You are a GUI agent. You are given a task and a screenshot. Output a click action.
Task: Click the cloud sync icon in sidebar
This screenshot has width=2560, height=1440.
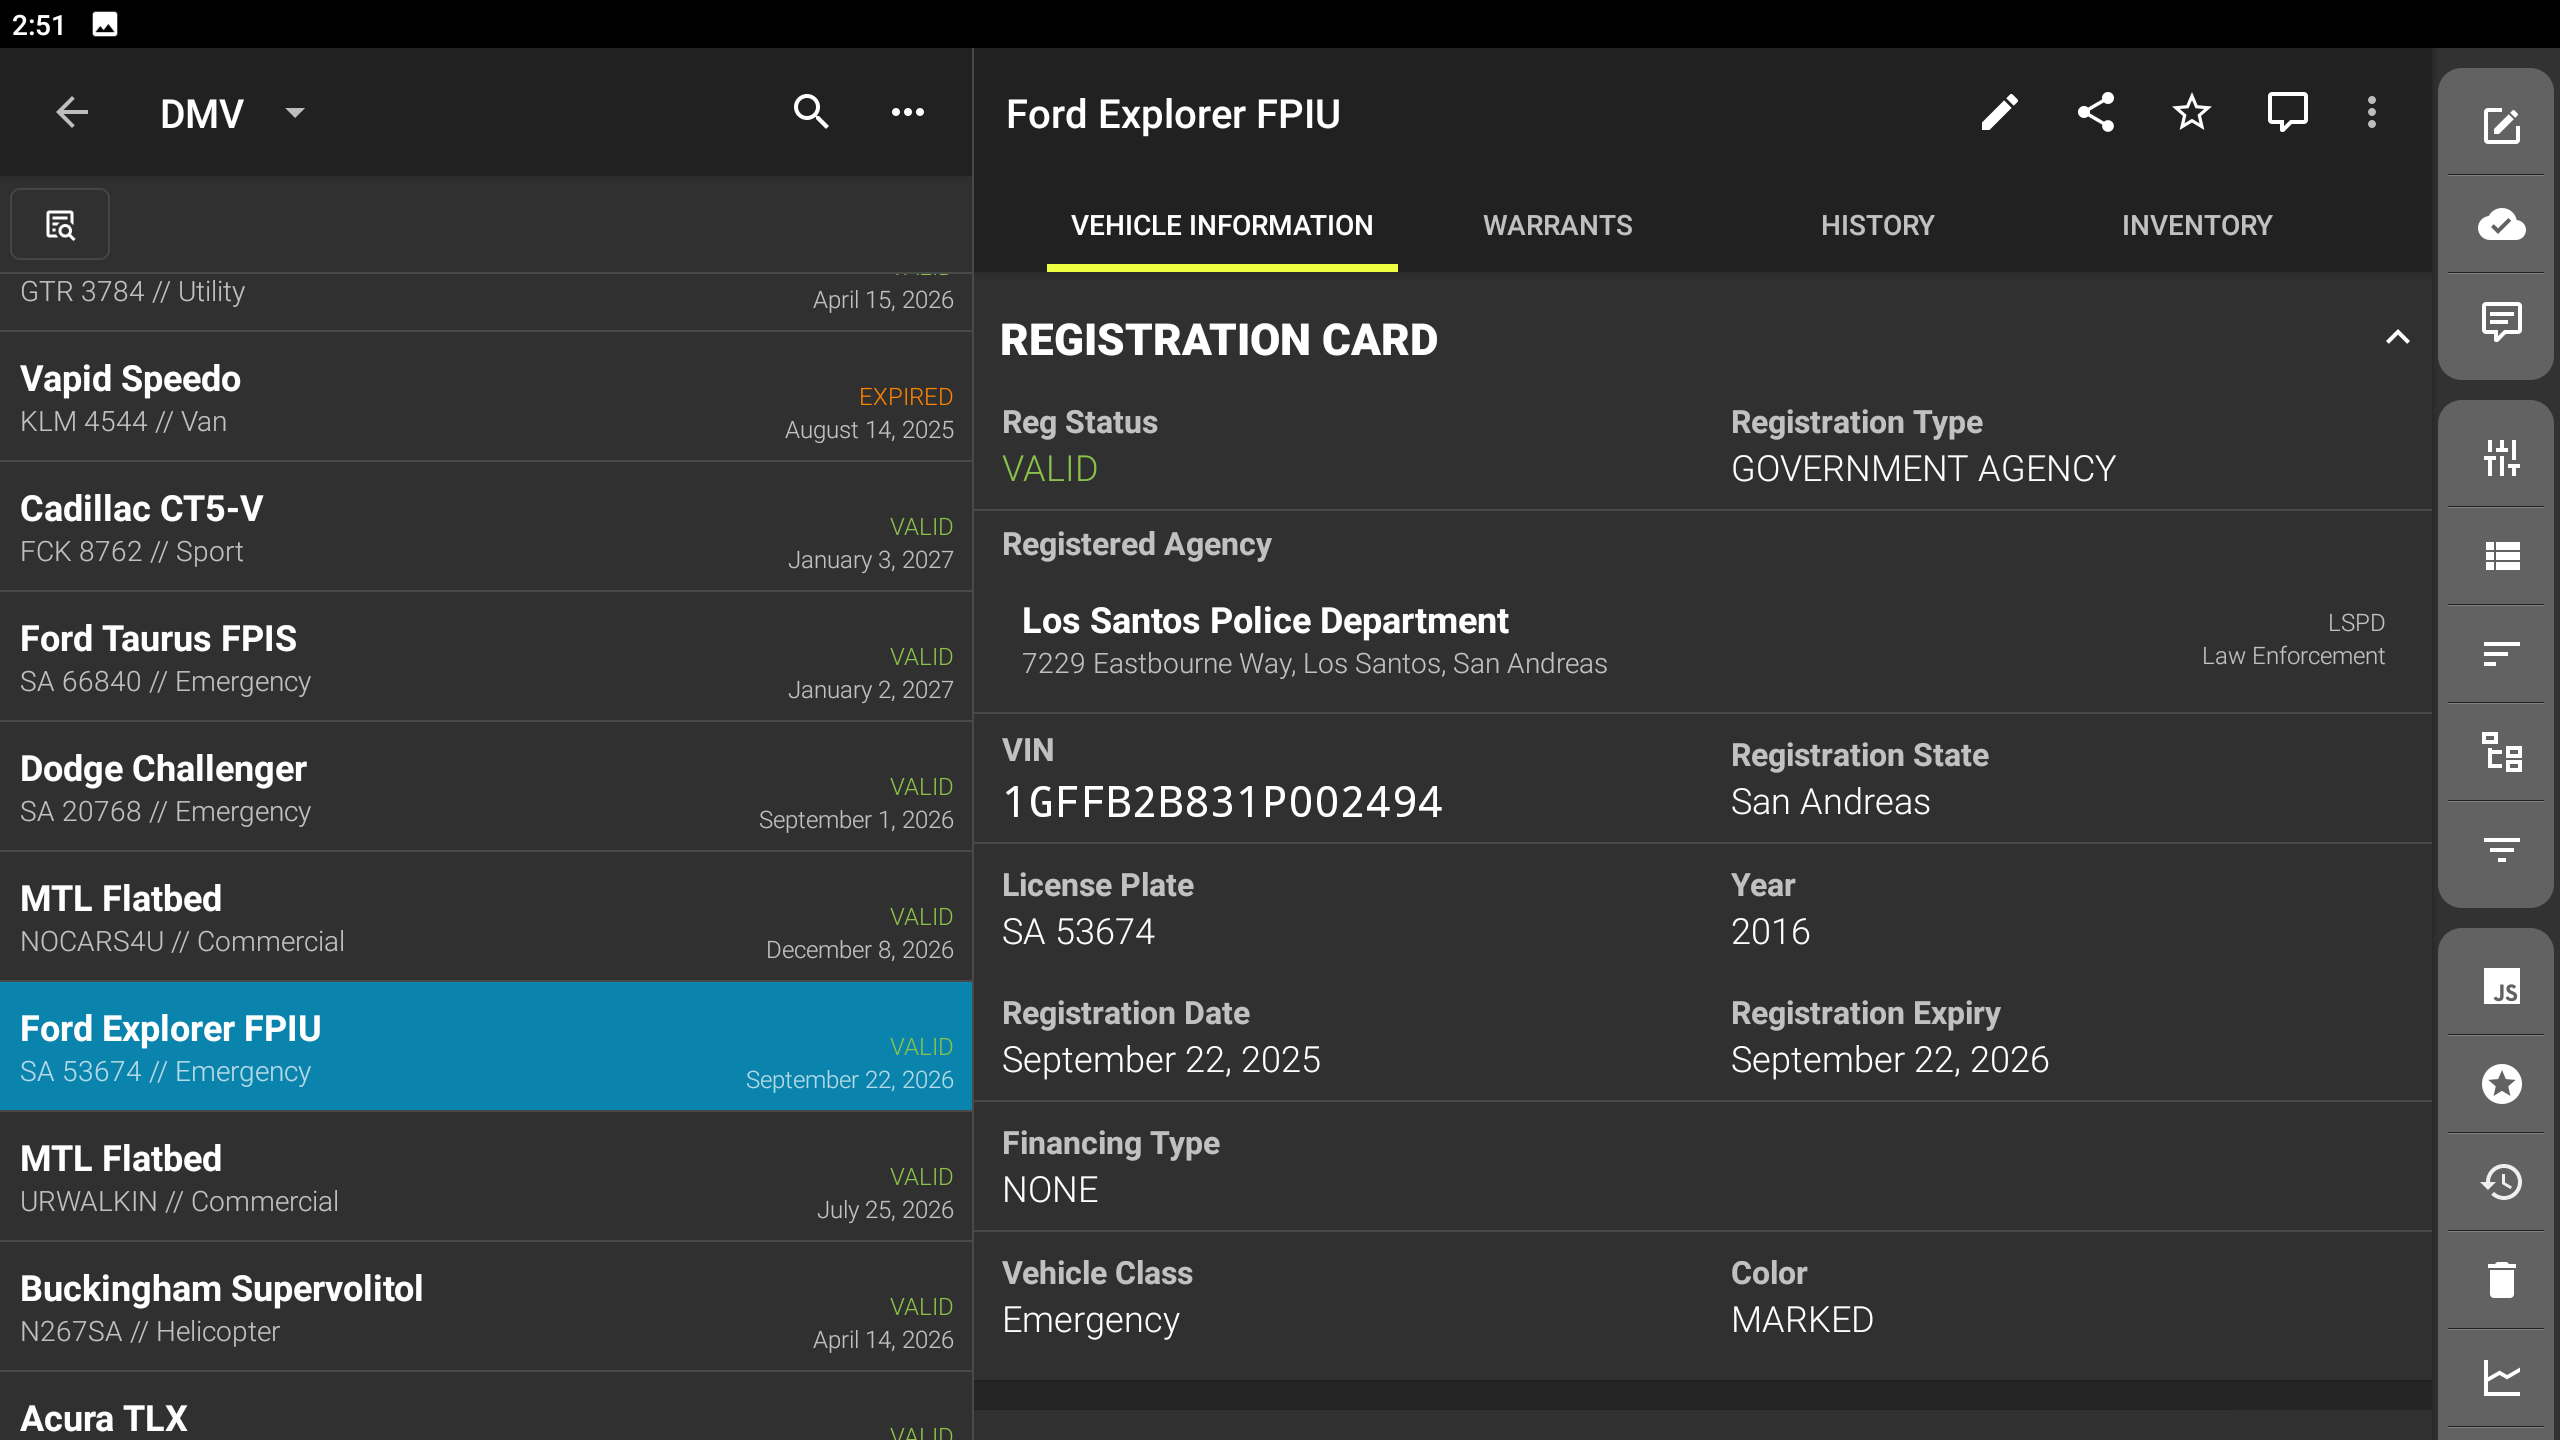(2501, 224)
